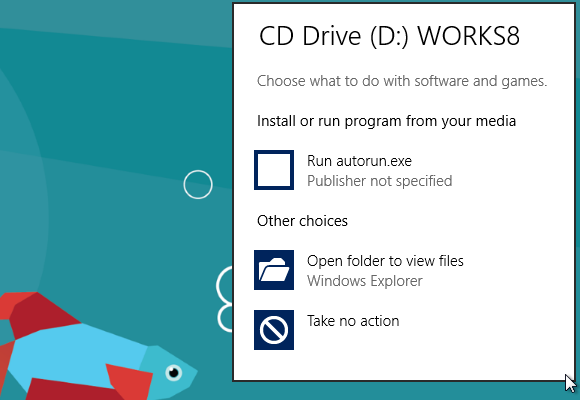Click the 'Other choices' heading
Viewport: 580px width, 400px height.
pos(302,221)
